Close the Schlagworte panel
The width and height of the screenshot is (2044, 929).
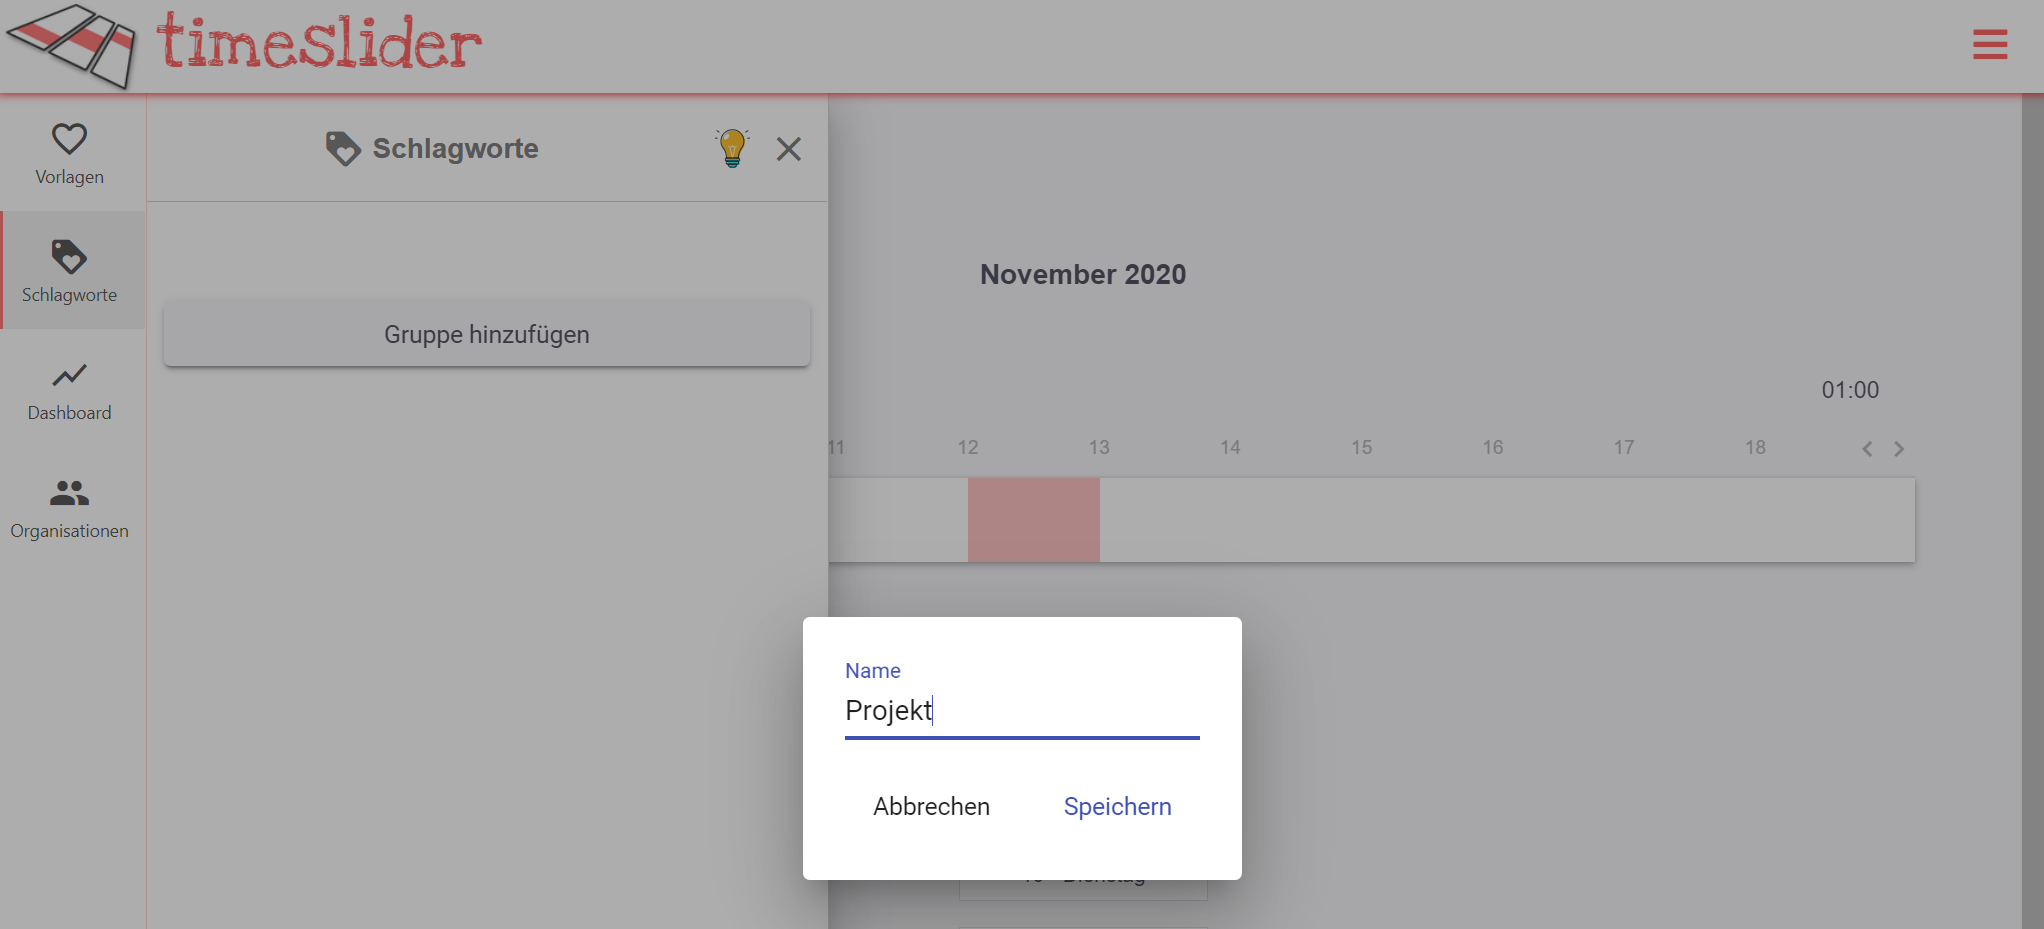point(789,149)
